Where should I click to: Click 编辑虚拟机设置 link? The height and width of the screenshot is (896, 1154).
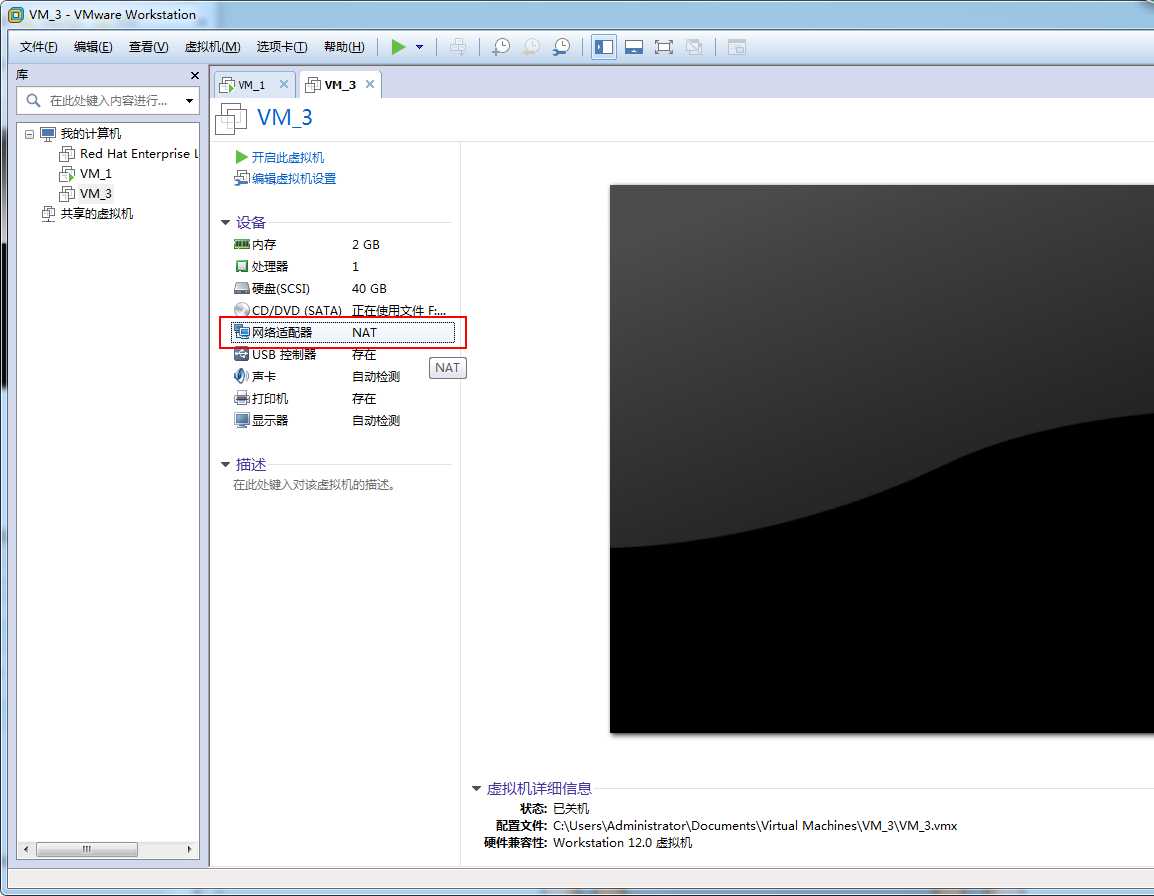pos(294,178)
